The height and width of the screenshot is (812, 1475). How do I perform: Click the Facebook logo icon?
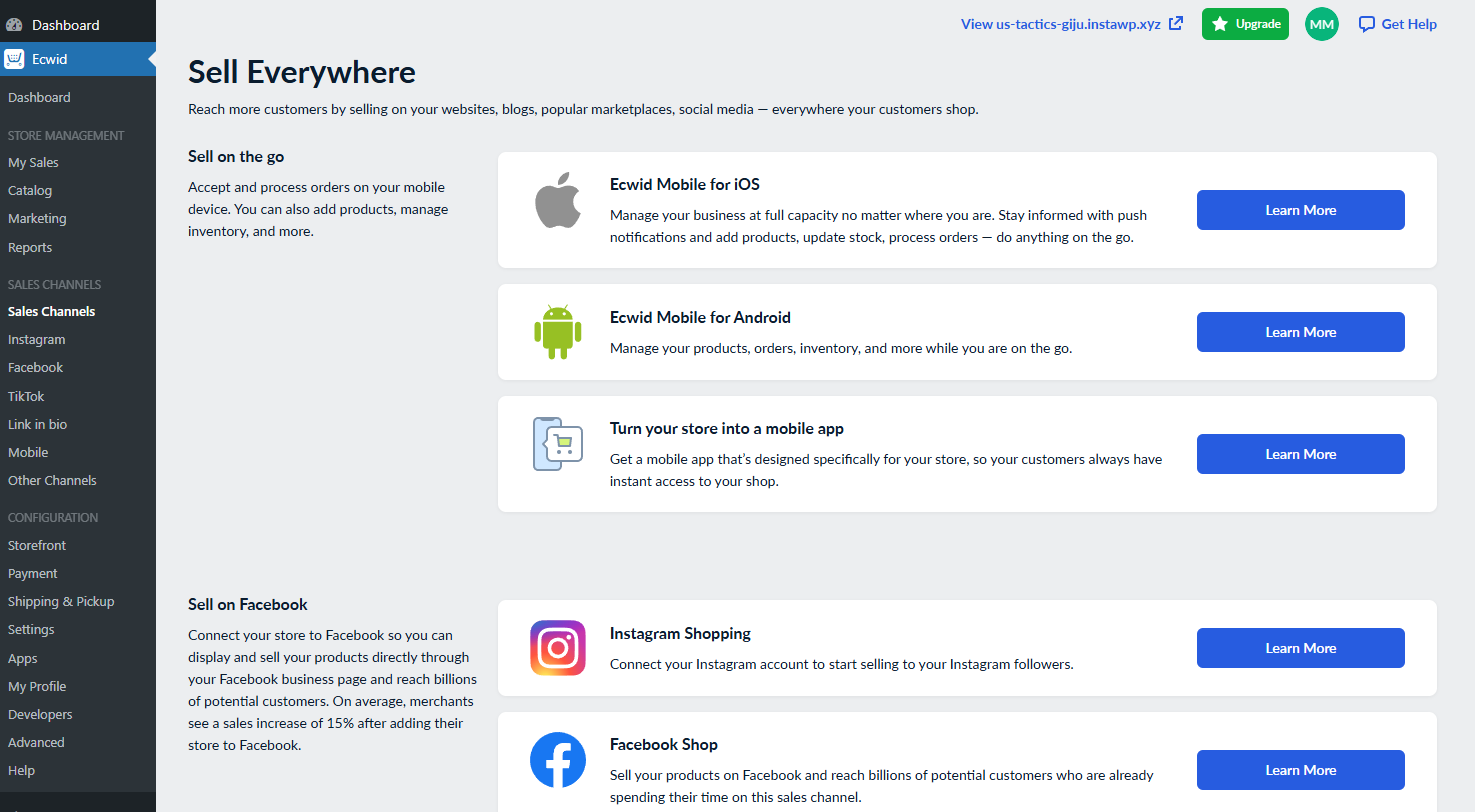(x=558, y=760)
